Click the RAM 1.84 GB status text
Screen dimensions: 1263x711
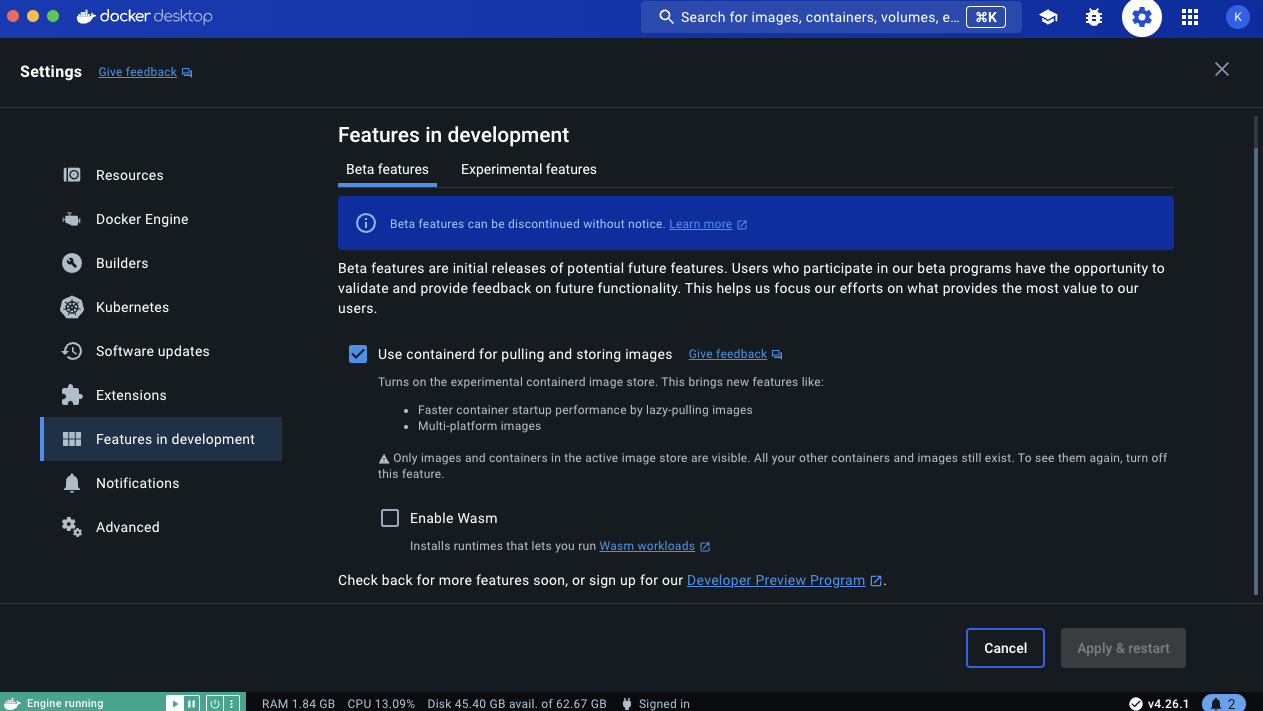click(298, 703)
